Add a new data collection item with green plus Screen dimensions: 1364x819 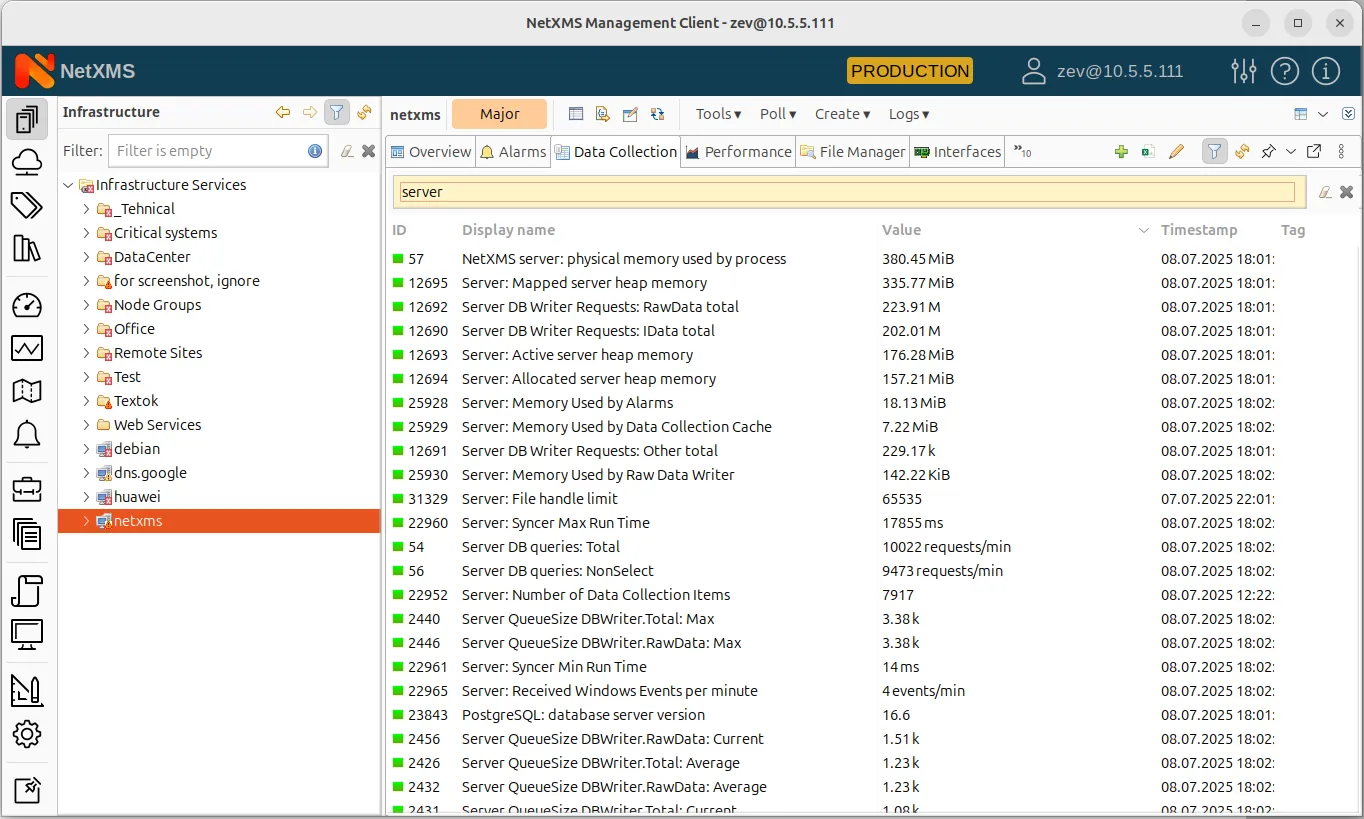click(1120, 151)
